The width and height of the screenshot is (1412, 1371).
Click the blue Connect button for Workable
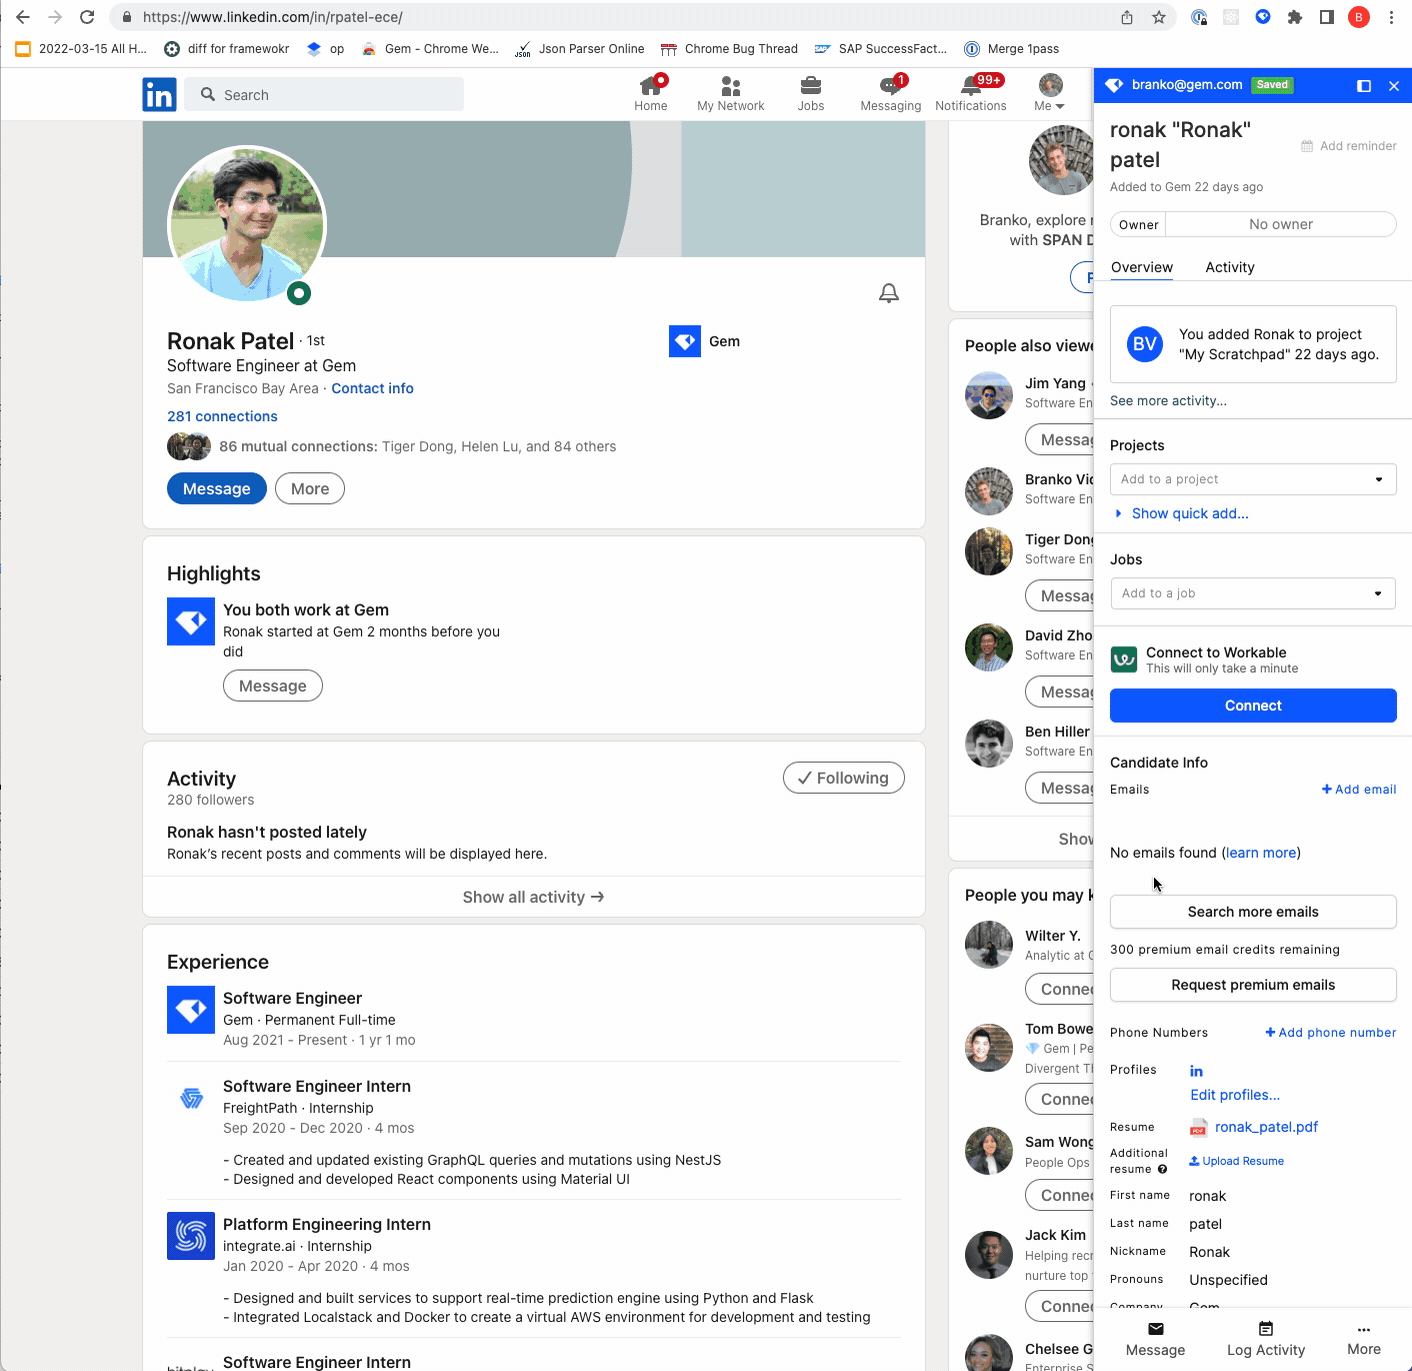coord(1252,705)
